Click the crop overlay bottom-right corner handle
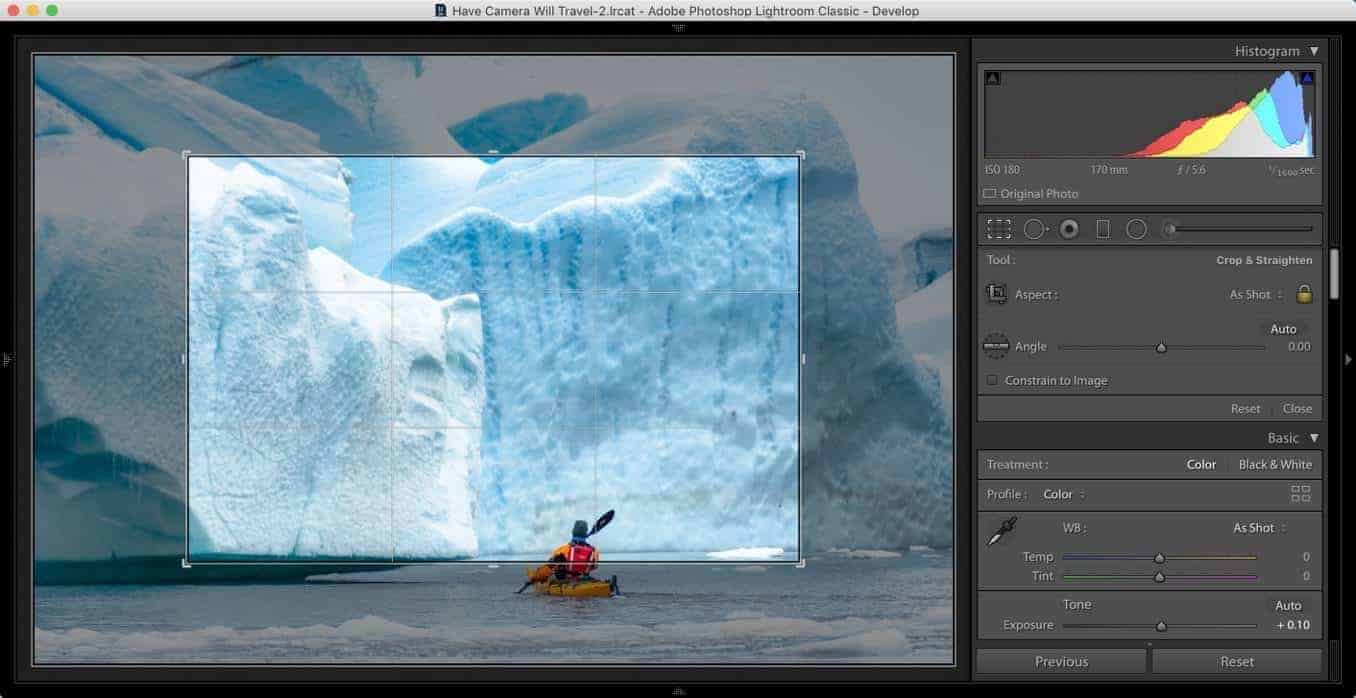The height and width of the screenshot is (698, 1356). click(x=800, y=563)
